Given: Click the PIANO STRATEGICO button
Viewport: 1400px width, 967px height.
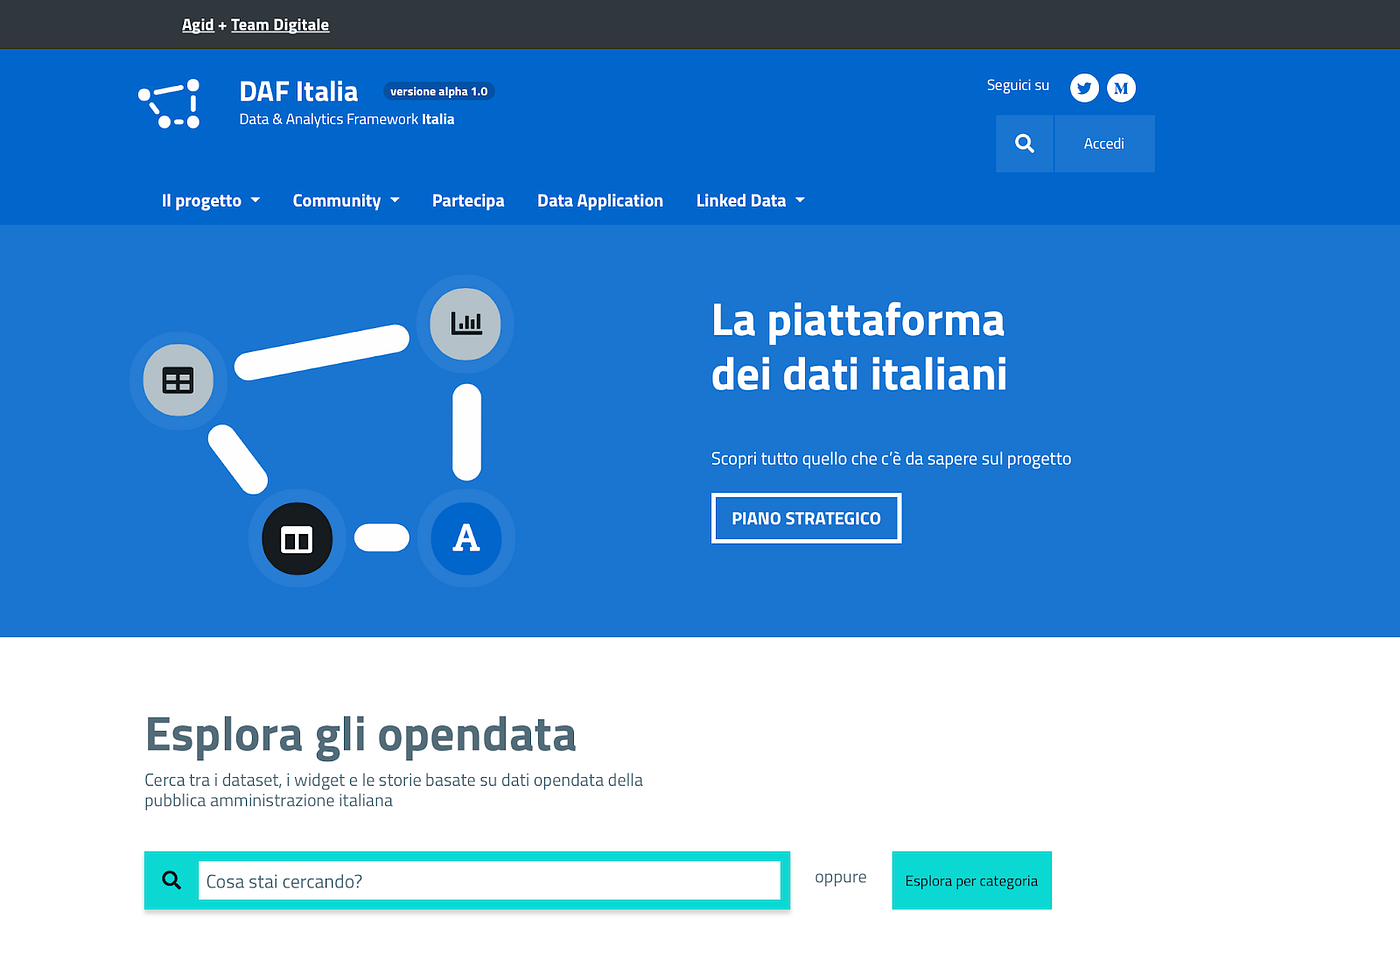Looking at the screenshot, I should [806, 518].
